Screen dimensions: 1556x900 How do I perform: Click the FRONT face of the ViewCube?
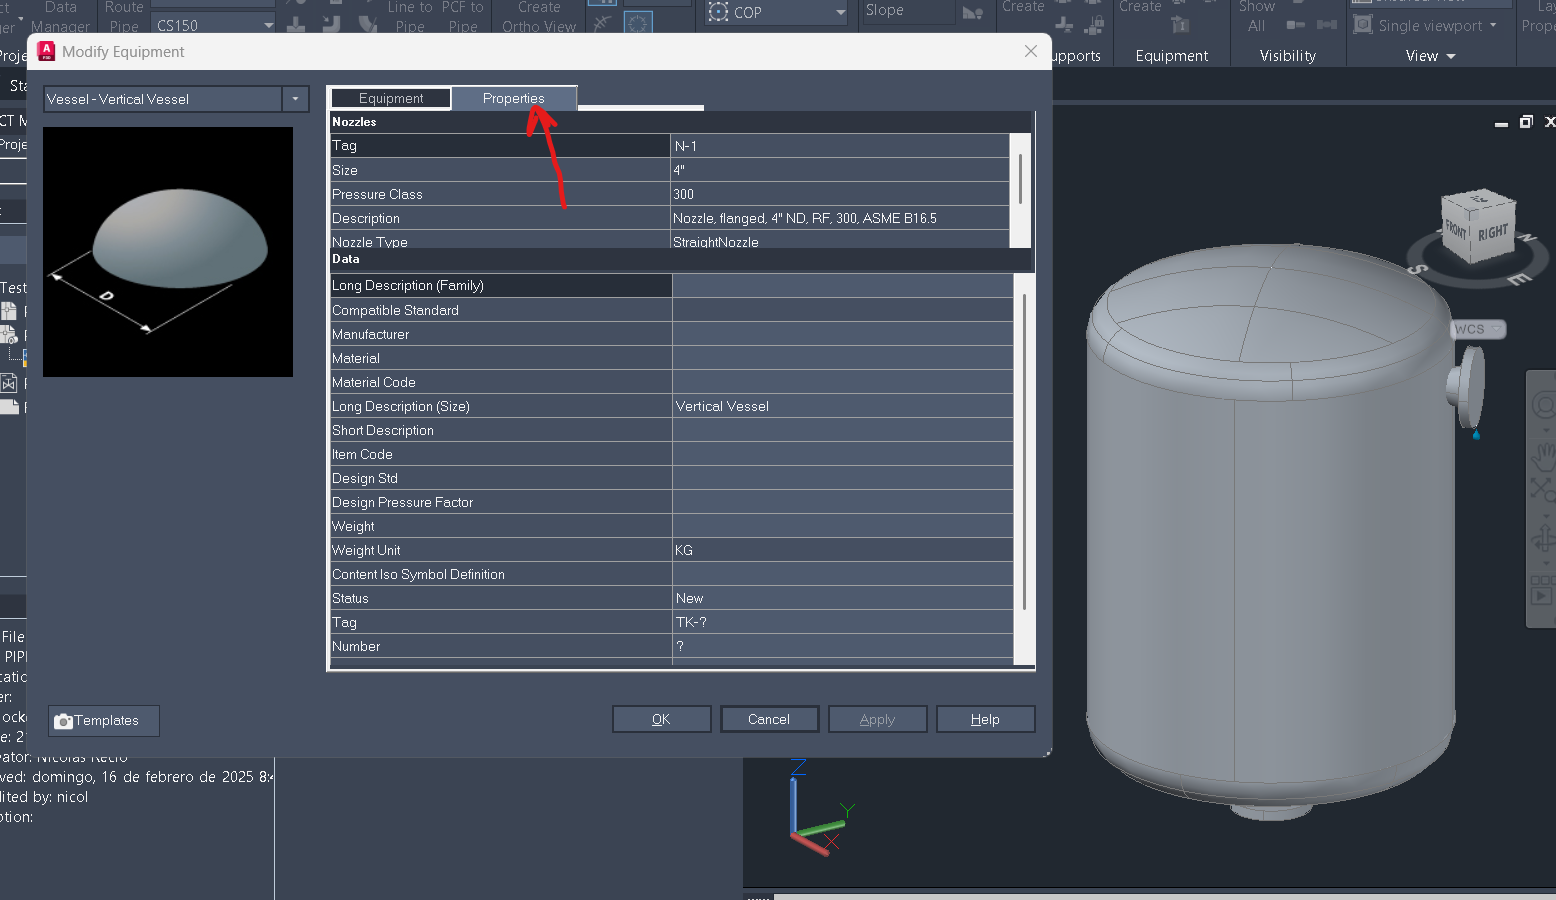point(1457,231)
